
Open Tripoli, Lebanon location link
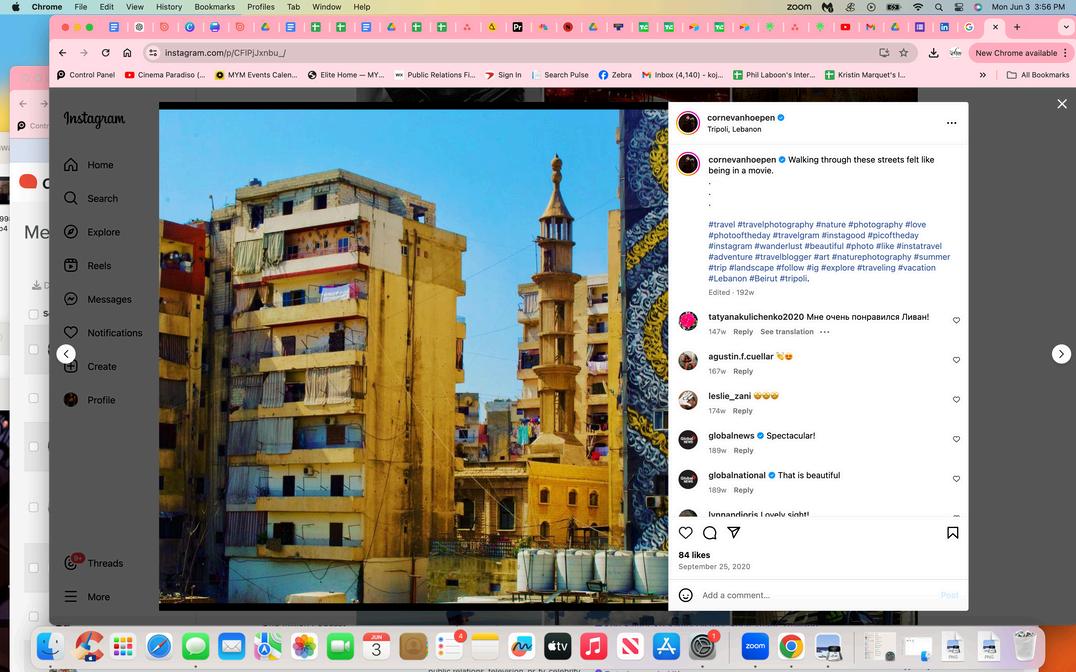point(734,129)
